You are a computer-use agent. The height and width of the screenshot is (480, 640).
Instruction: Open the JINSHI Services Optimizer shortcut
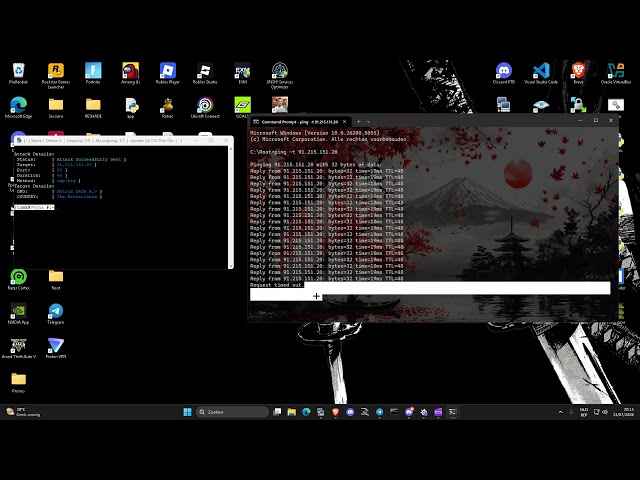pyautogui.click(x=280, y=75)
